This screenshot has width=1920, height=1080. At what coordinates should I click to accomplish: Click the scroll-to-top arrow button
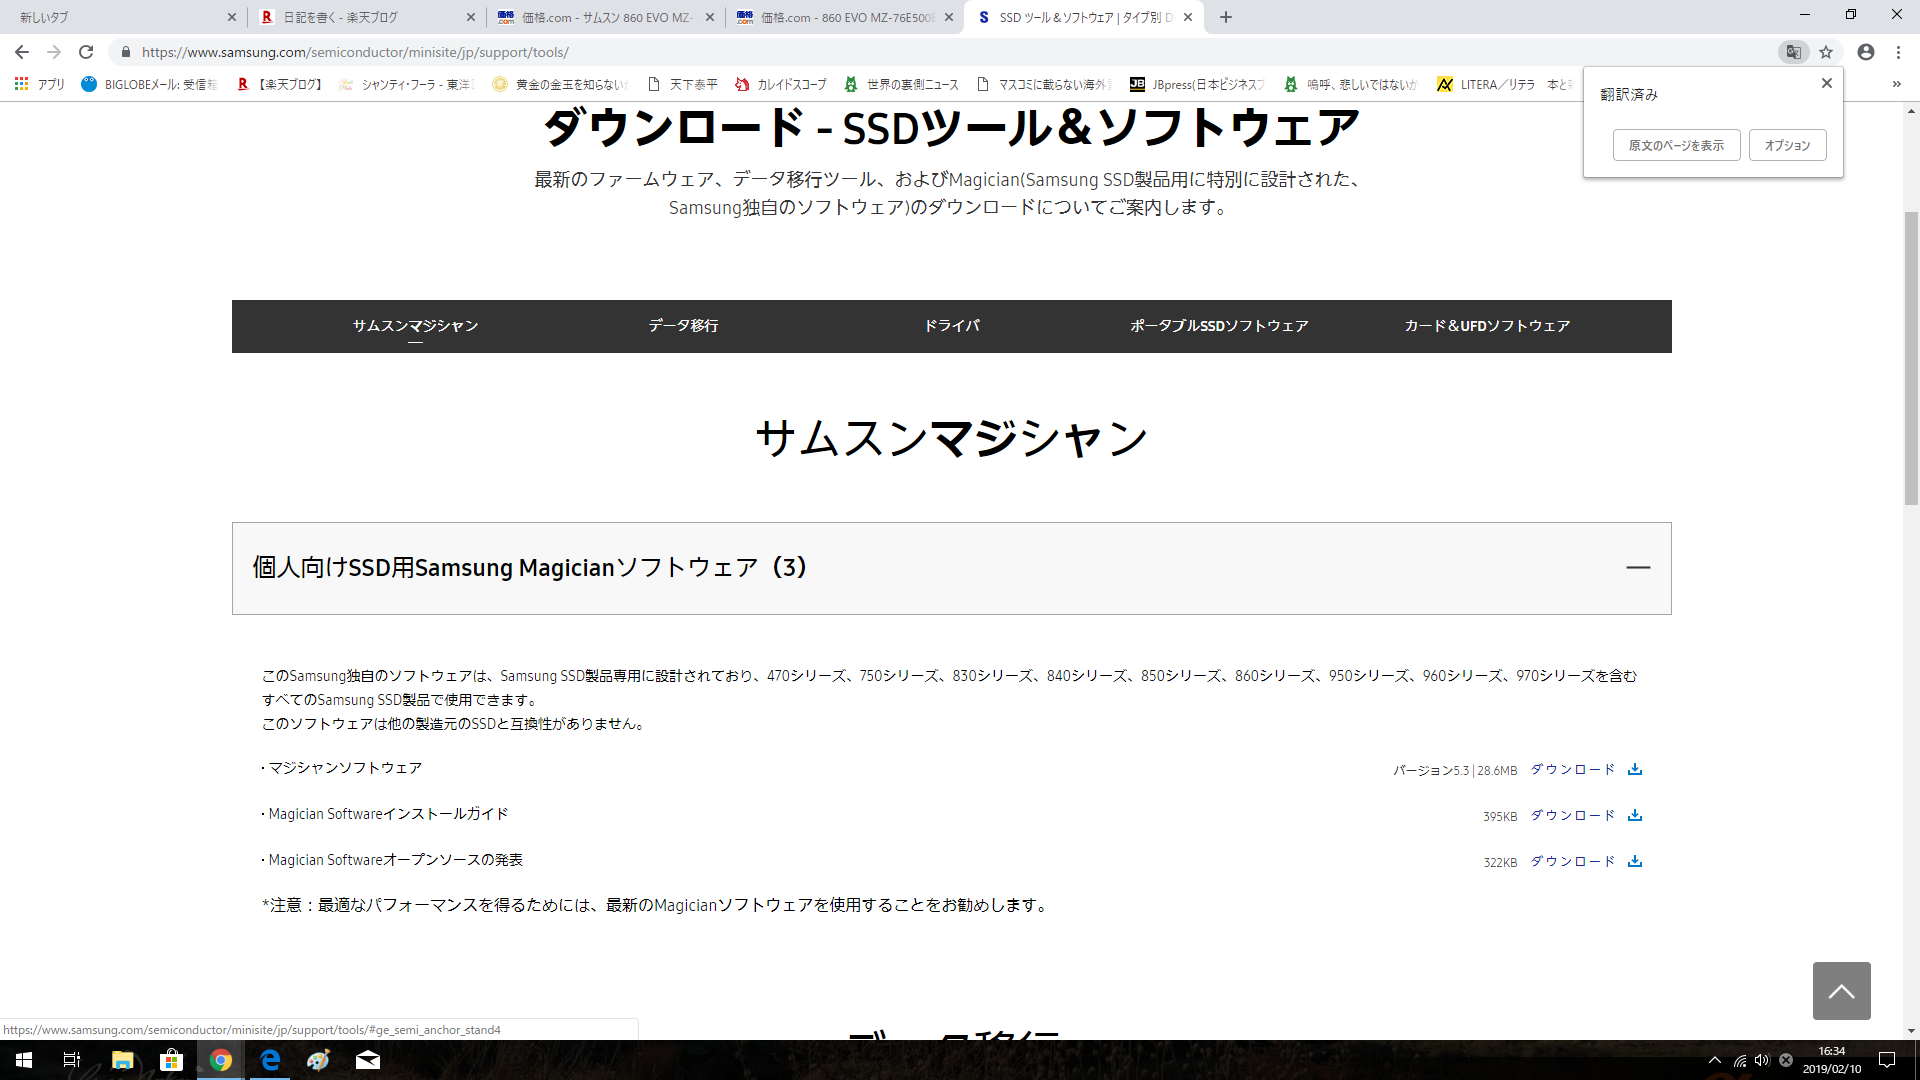click(1842, 991)
